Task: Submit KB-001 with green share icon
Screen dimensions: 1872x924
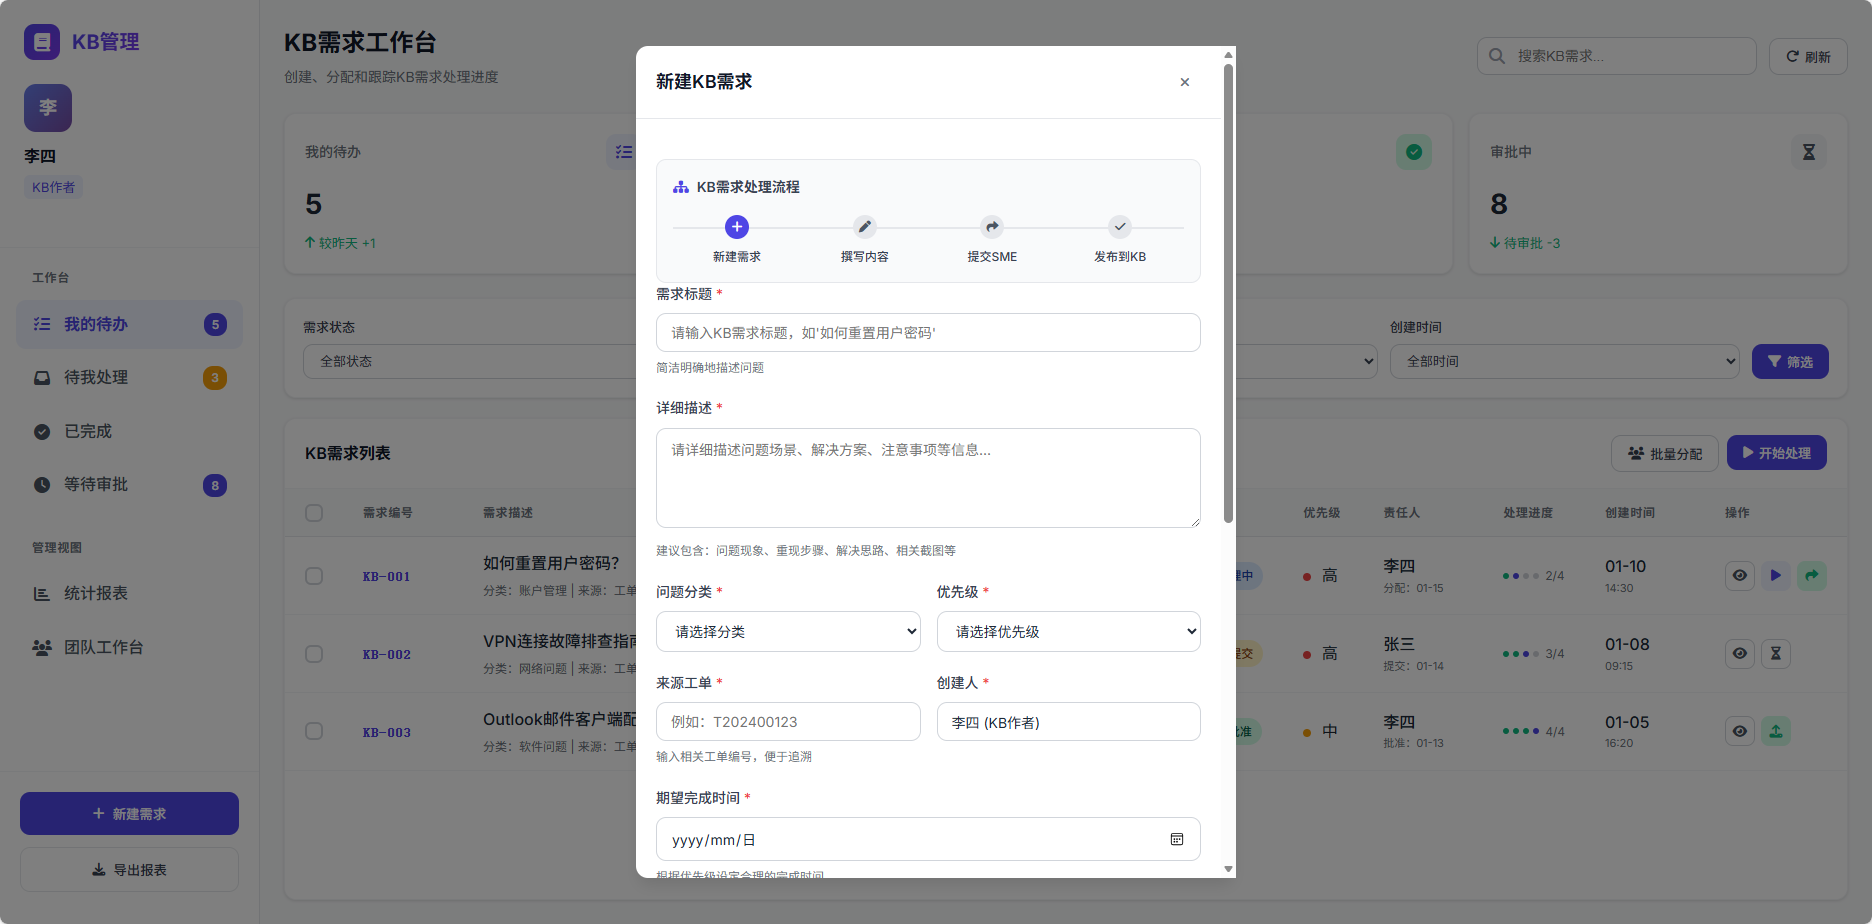Action: click(x=1812, y=575)
